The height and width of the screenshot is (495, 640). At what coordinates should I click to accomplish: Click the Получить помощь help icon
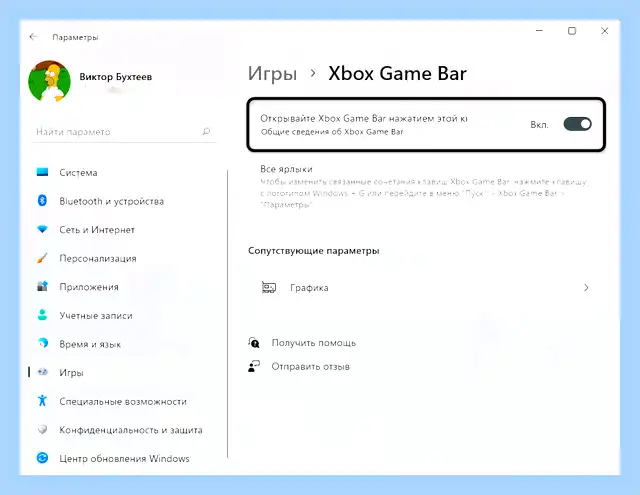254,342
